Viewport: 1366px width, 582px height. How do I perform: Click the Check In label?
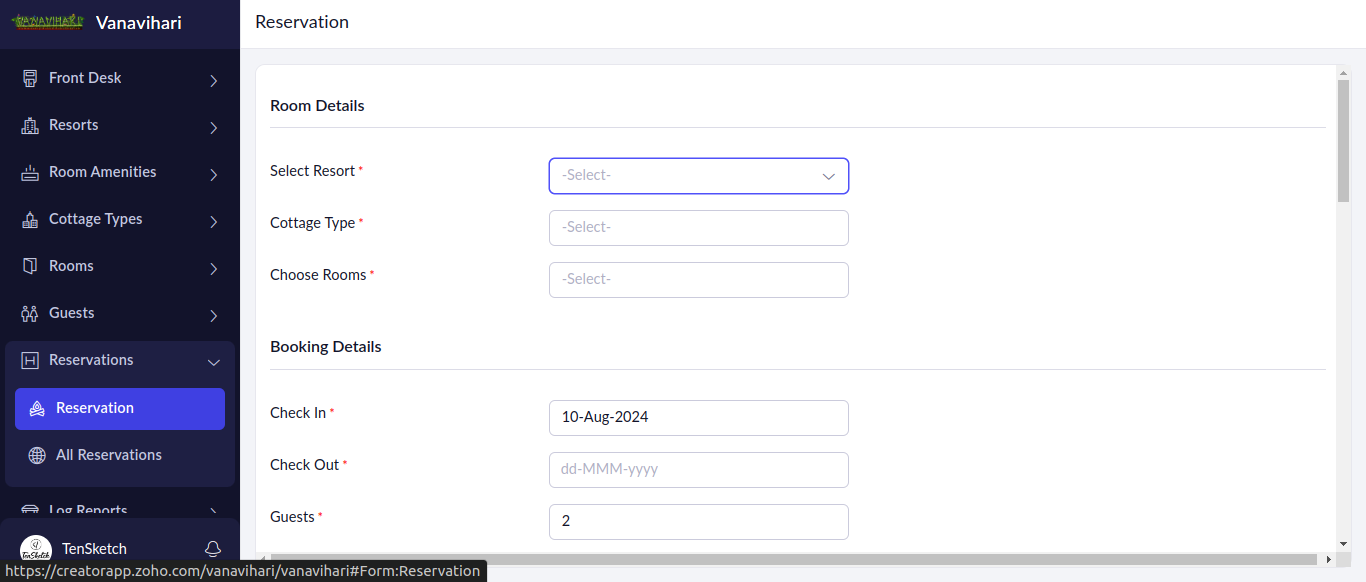coord(298,413)
